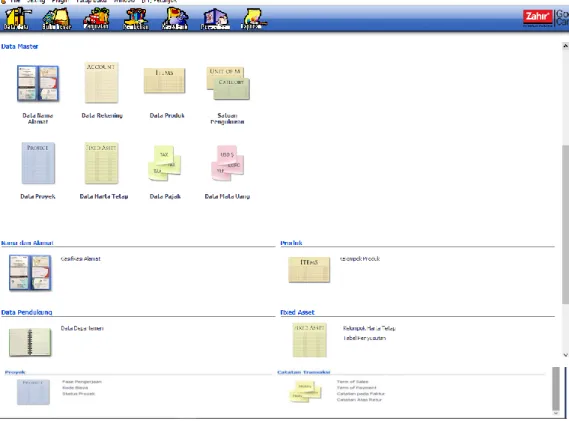The width and height of the screenshot is (569, 421).
Task: Click the Data Master heading
Action: click(20, 46)
